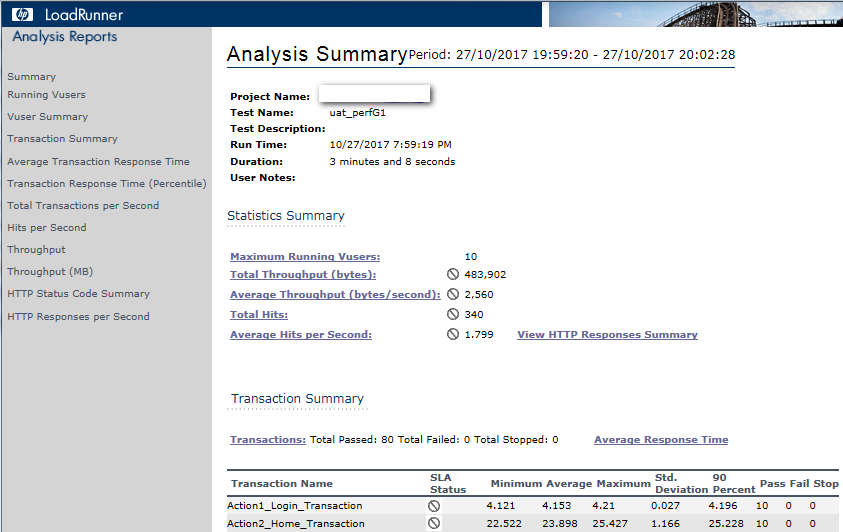Screen dimensions: 843x532
Task: Click the Std. Deviation column header
Action: click(x=681, y=484)
